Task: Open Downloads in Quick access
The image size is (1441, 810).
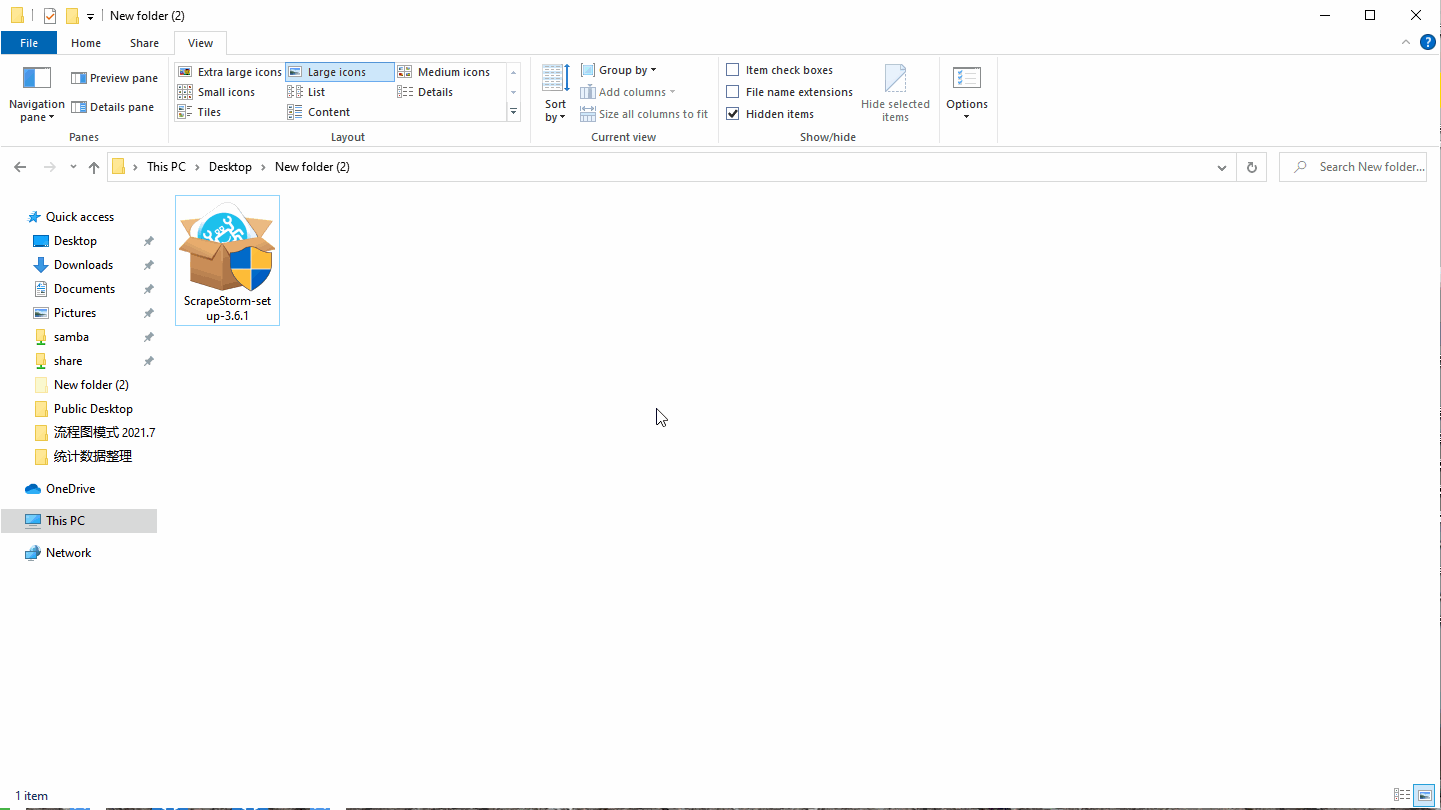Action: pos(83,265)
